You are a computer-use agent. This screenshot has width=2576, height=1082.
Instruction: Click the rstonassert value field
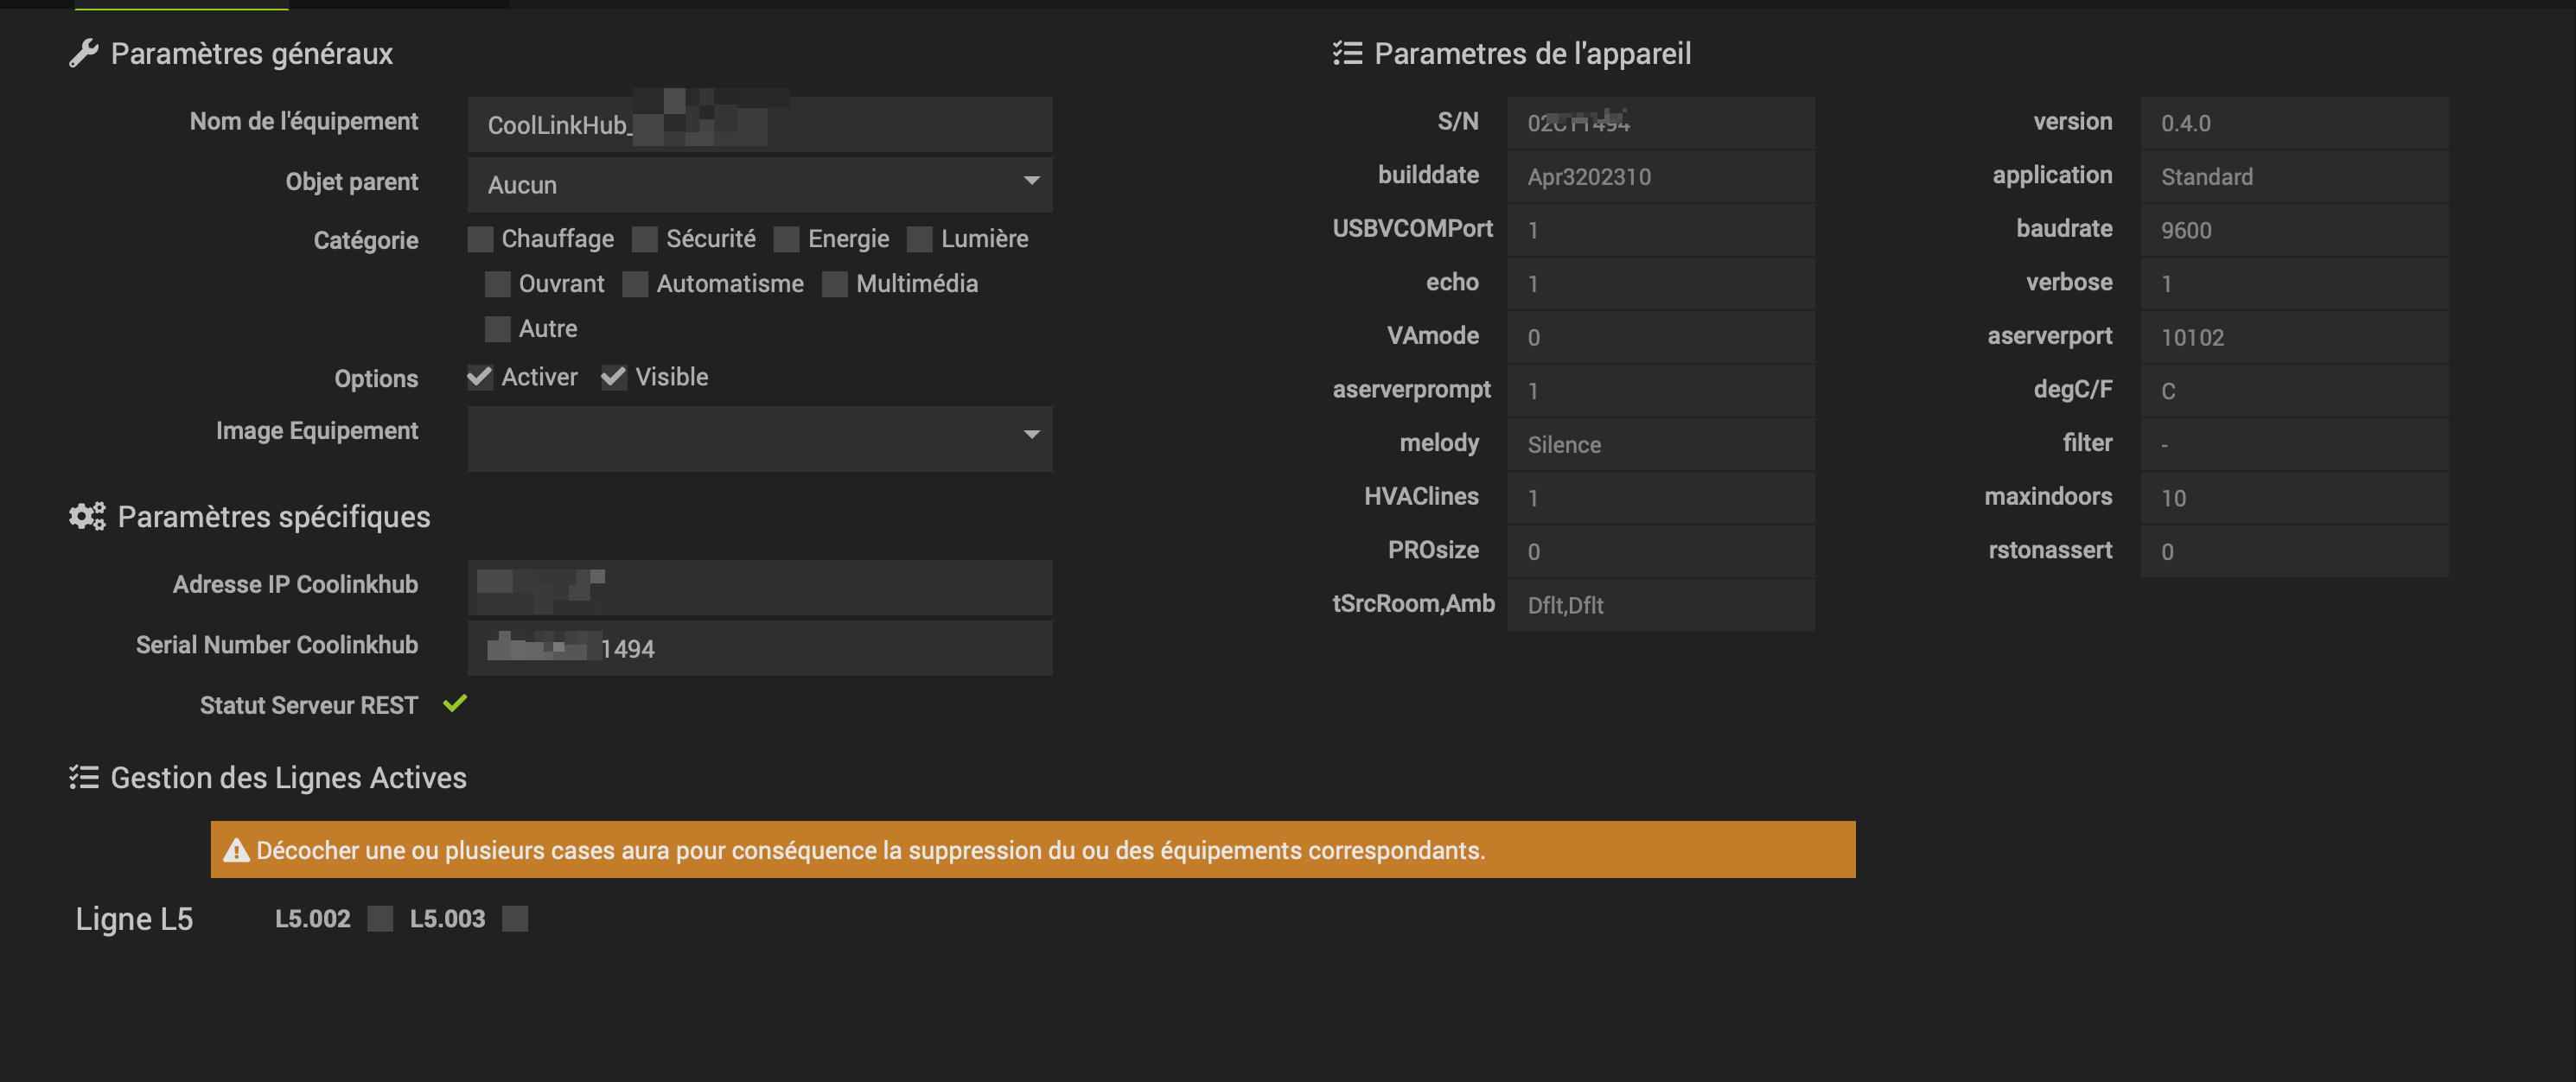[2294, 551]
